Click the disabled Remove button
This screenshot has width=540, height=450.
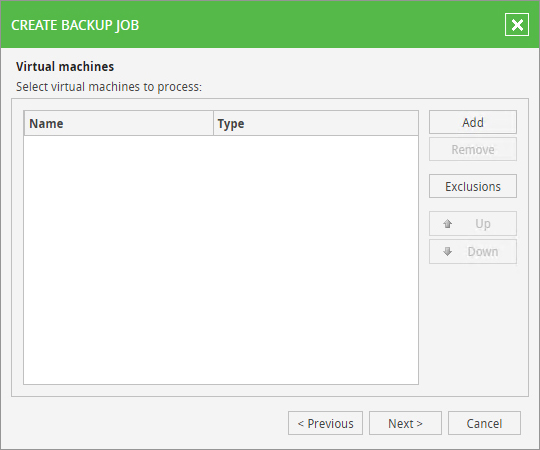[472, 149]
